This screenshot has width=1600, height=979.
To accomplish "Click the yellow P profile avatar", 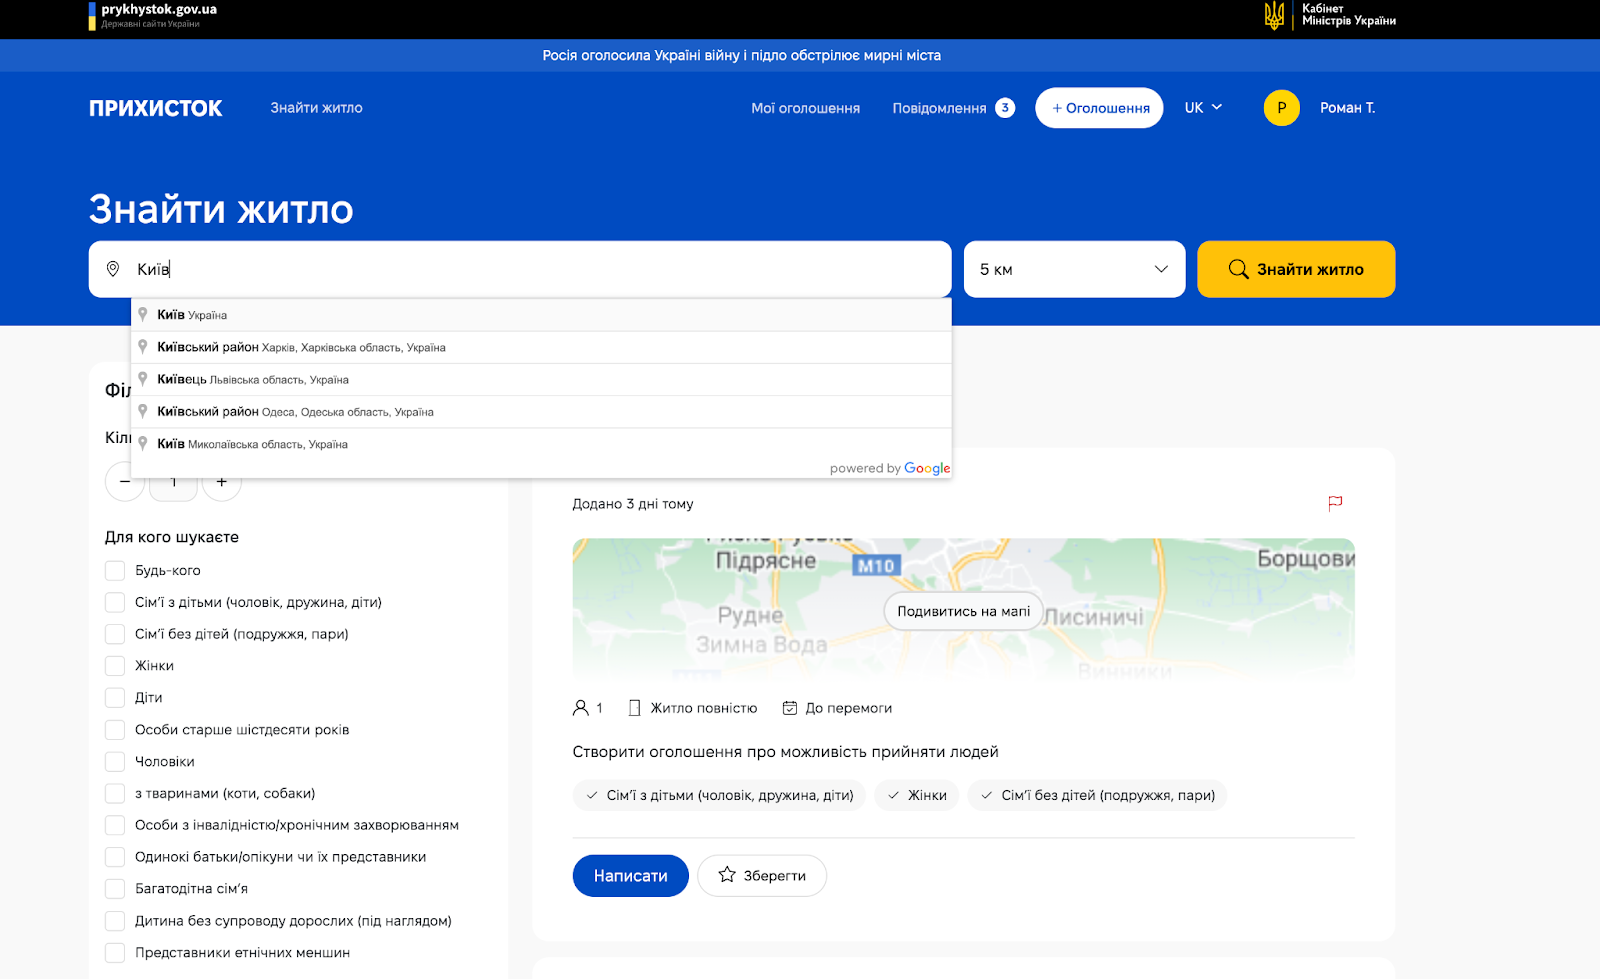I will [1281, 108].
